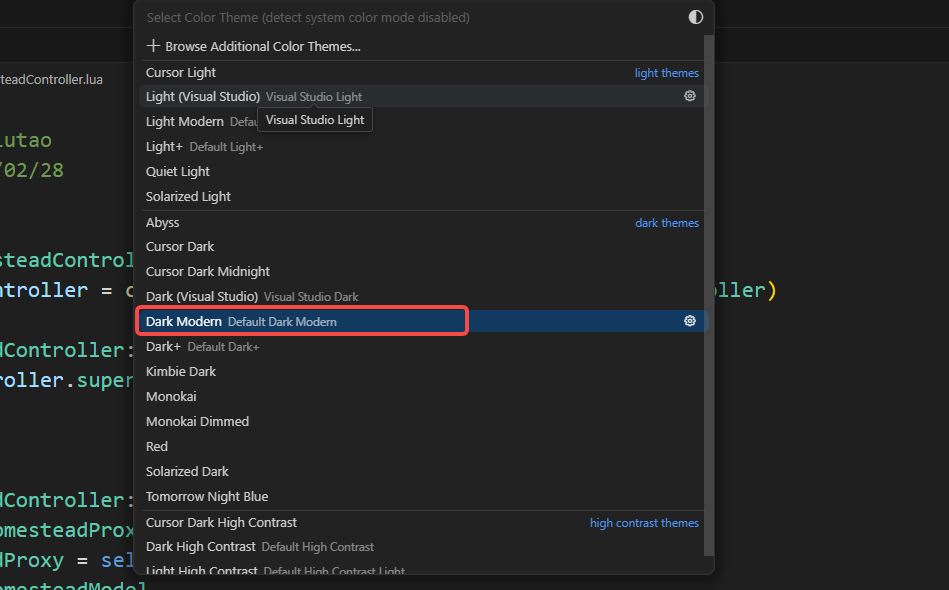
Task: Select the Monokai Dimmed theme
Action: point(422,422)
